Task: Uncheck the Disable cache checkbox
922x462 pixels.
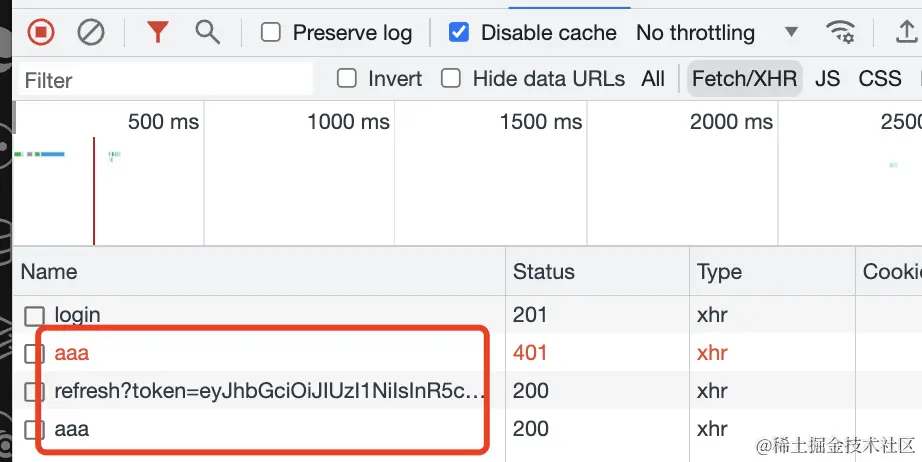Action: (459, 32)
